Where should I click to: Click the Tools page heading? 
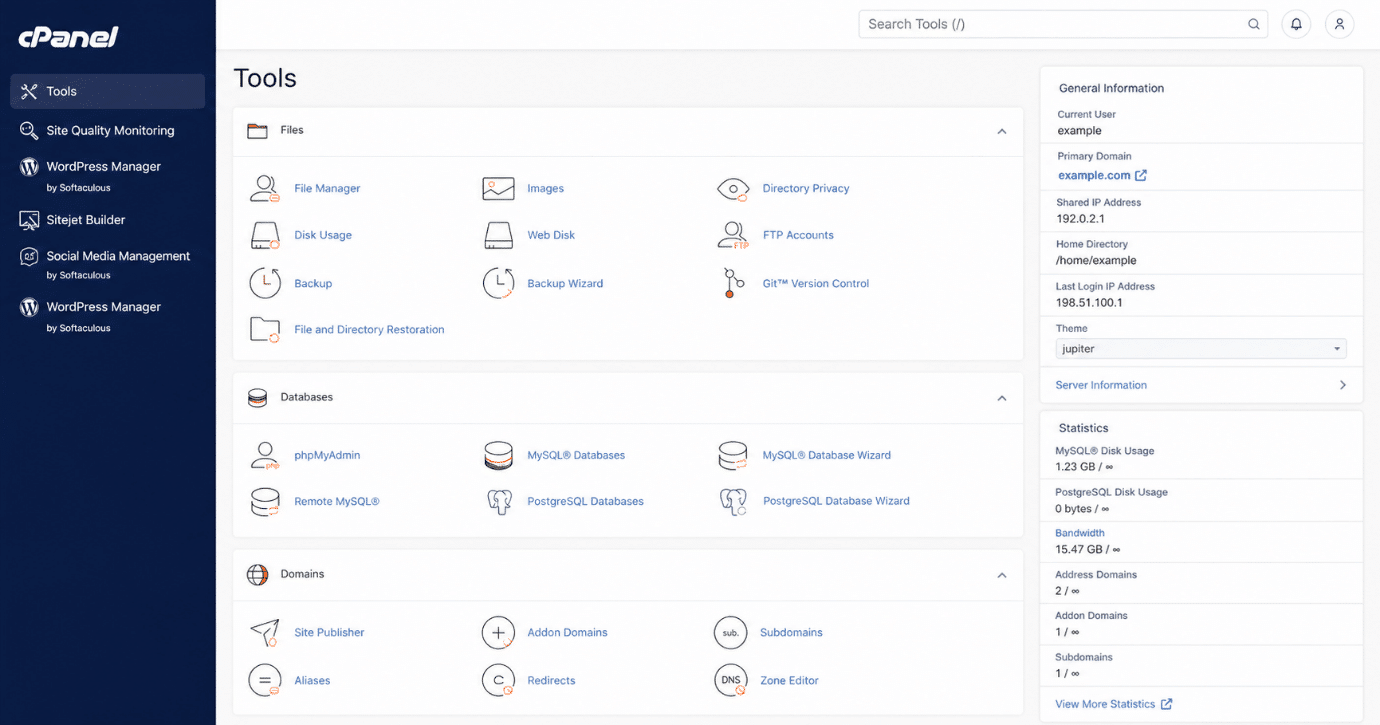tap(265, 78)
